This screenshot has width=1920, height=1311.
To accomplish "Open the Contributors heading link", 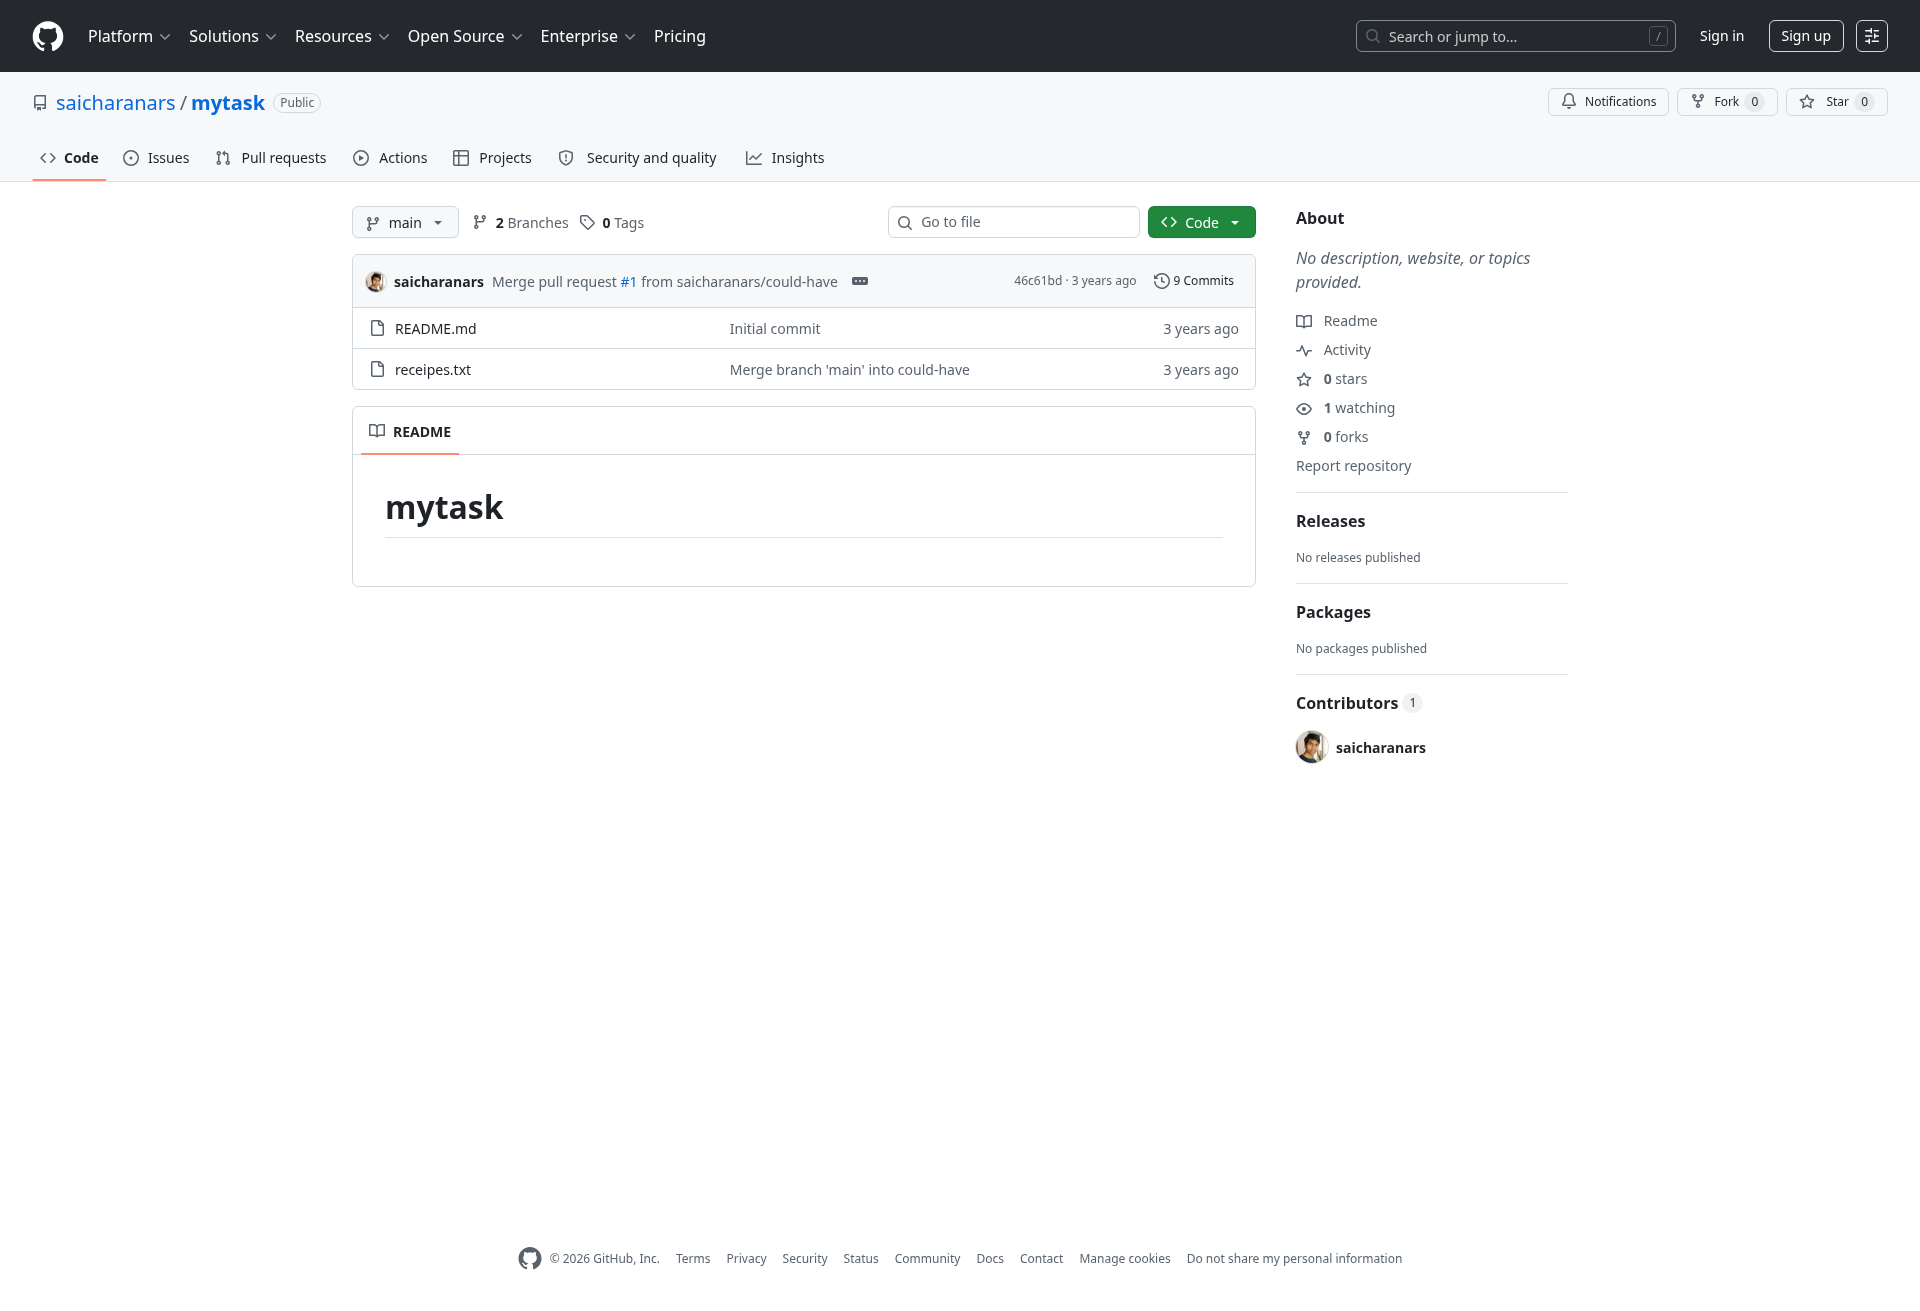I will coord(1358,703).
